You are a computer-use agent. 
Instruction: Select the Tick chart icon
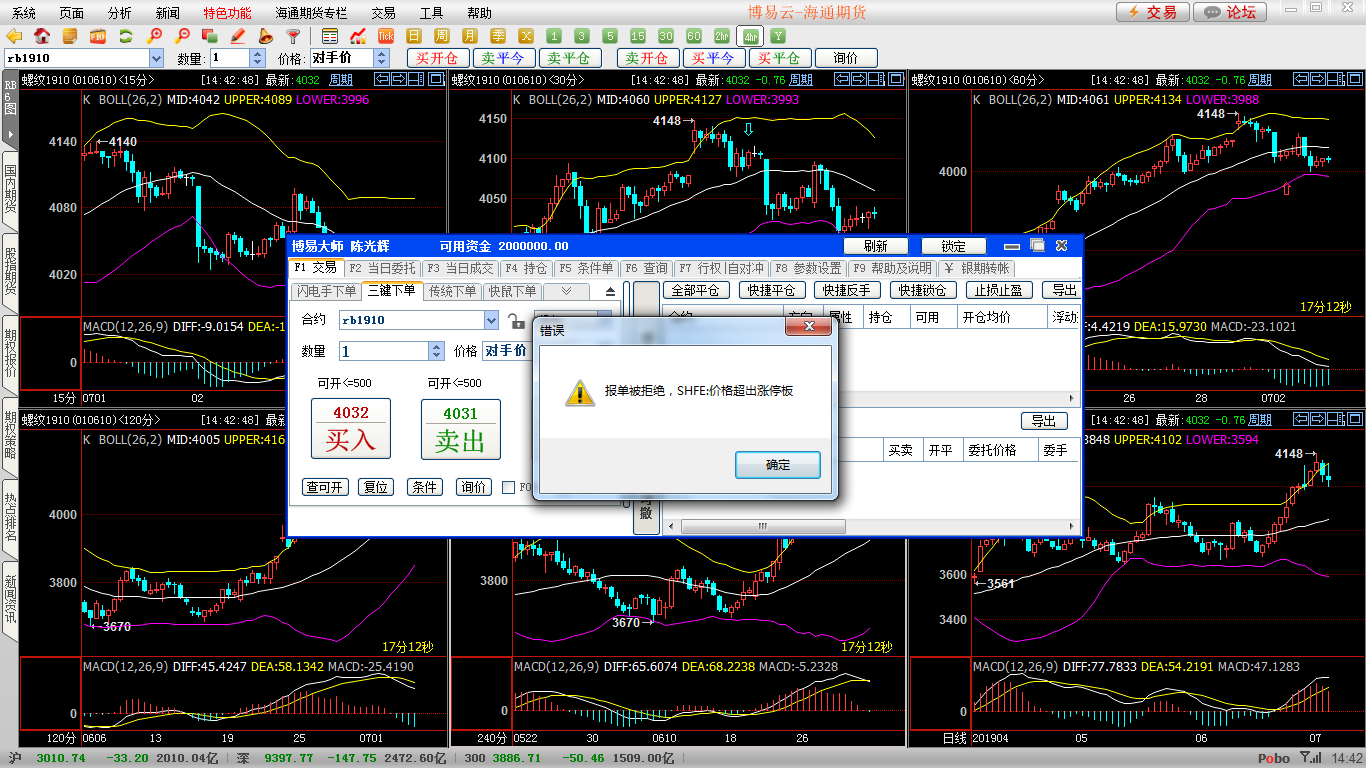click(x=385, y=36)
